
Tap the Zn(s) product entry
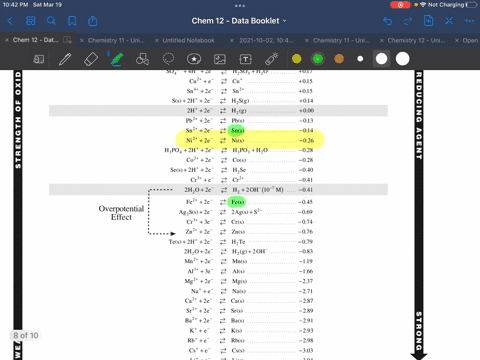[238, 232]
